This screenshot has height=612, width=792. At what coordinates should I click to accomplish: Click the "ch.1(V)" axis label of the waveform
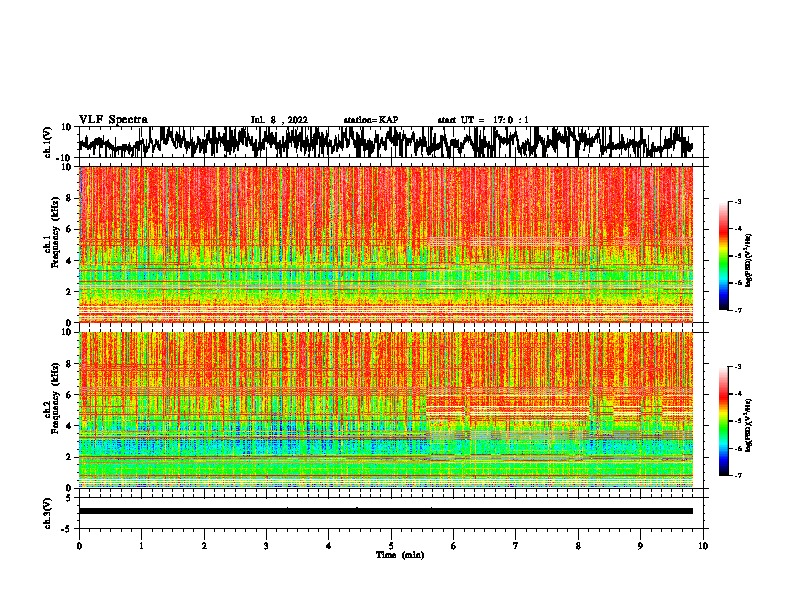(48, 142)
